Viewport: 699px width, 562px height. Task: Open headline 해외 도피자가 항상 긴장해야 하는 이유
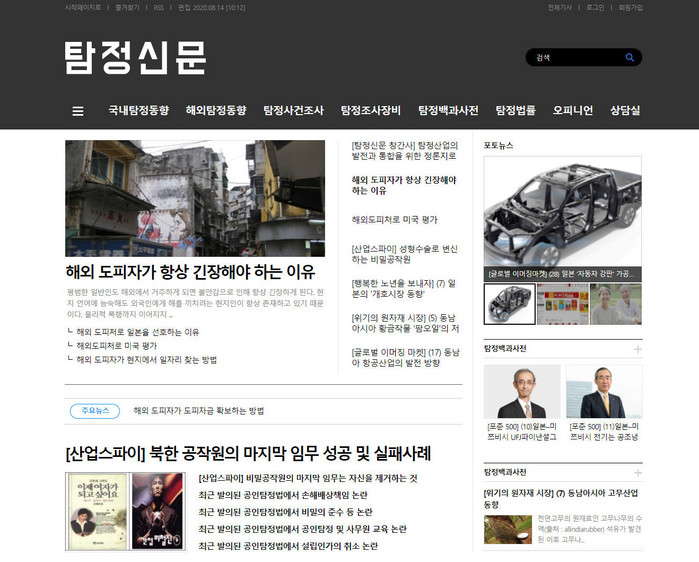click(190, 271)
